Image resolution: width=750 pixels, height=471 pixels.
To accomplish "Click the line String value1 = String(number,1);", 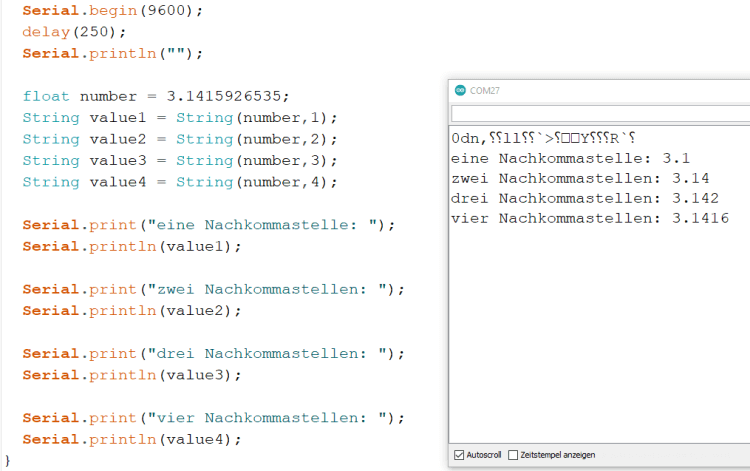I will (180, 118).
